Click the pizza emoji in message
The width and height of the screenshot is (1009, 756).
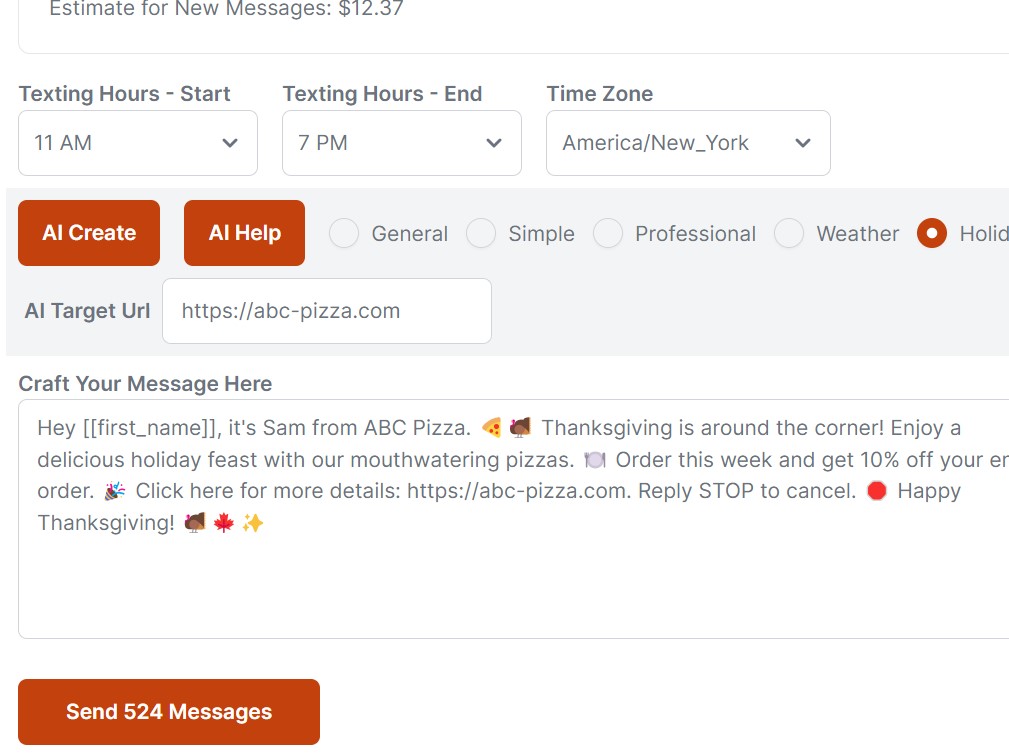(491, 428)
